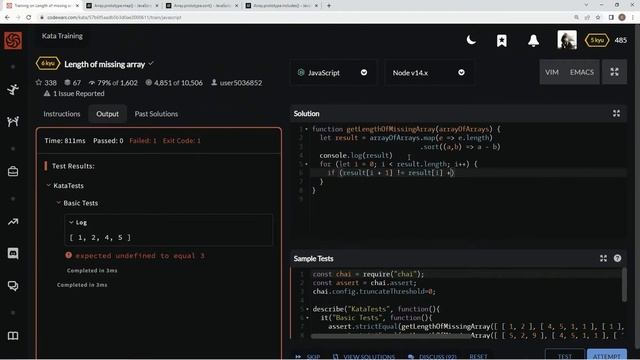640x360 pixels.
Task: Click the honor score 485
Action: coord(620,40)
